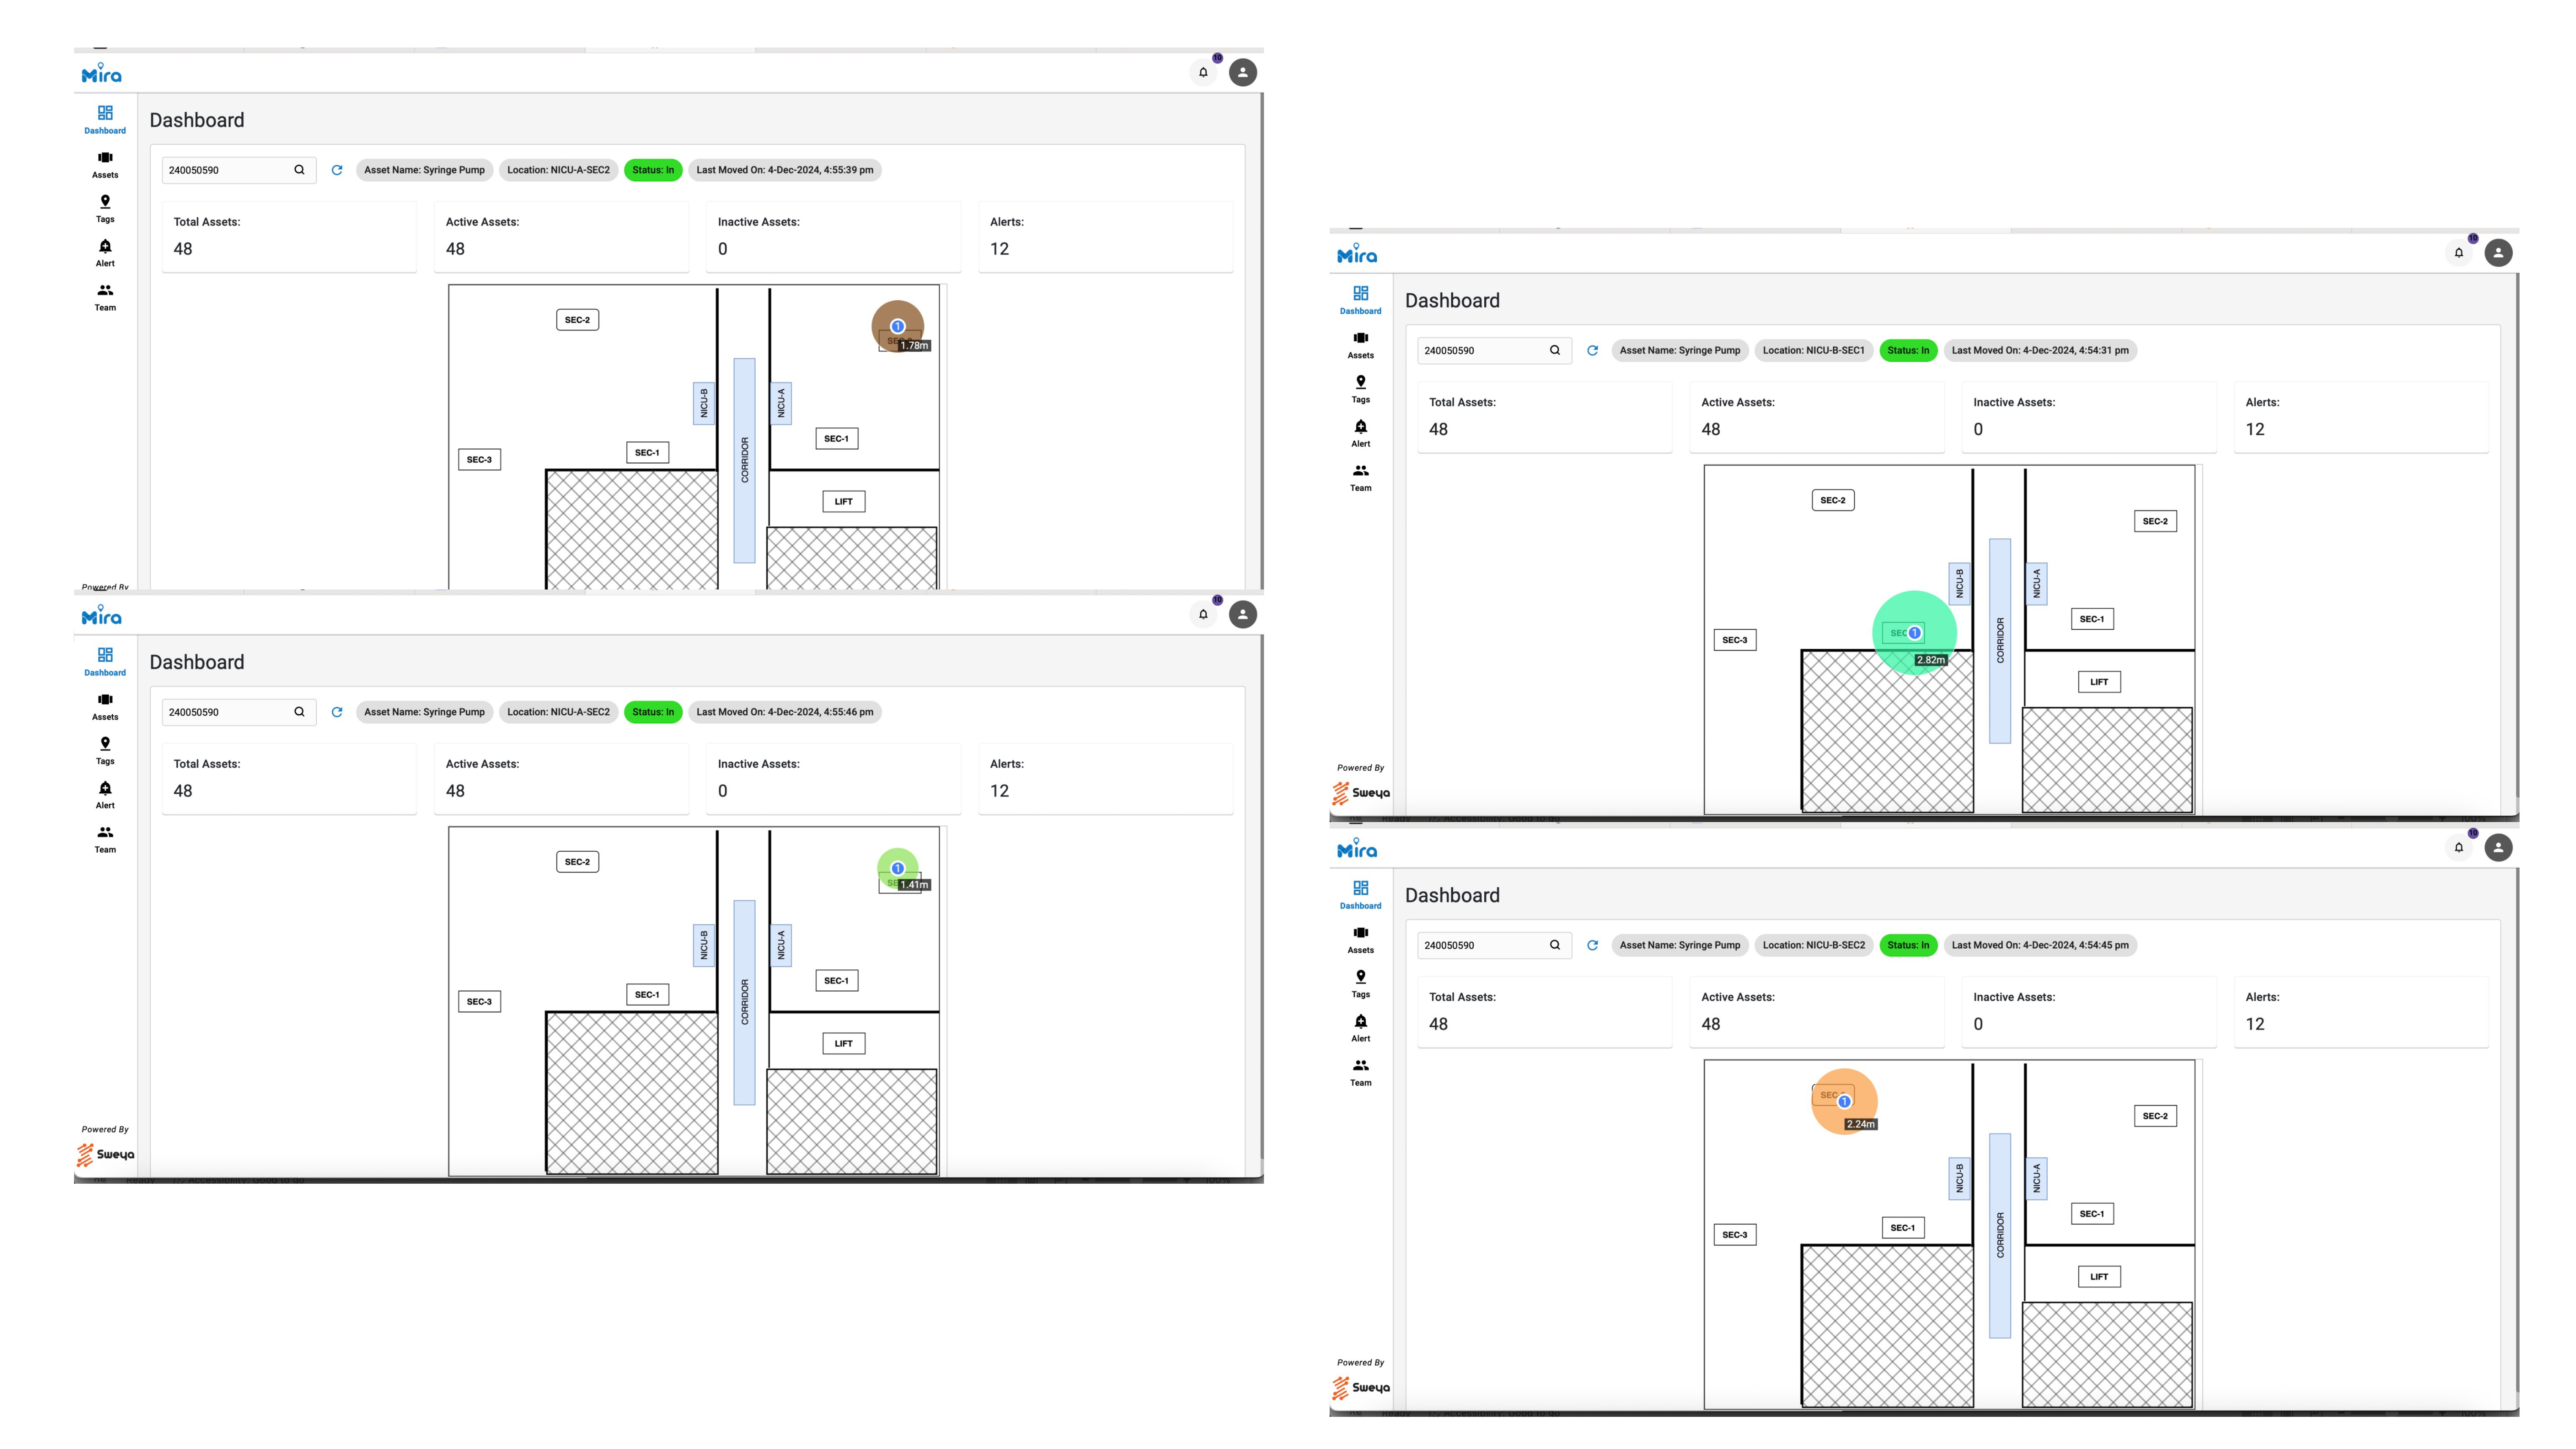Click SEC-3 label on NICU-B-SEC1 floor map
The height and width of the screenshot is (1449, 2576).
1735,640
